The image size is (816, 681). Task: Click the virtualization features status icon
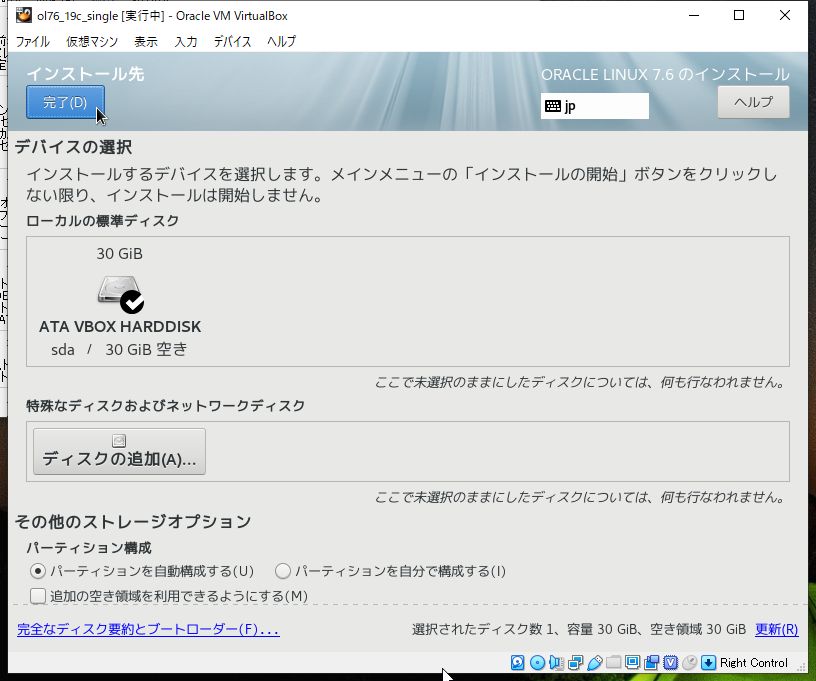tap(670, 662)
